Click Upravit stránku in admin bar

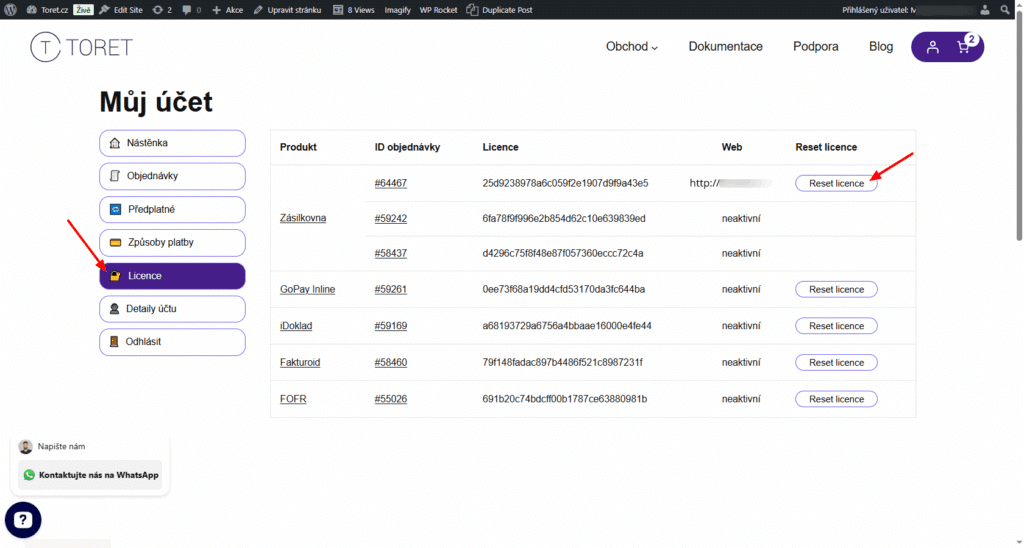coord(287,10)
